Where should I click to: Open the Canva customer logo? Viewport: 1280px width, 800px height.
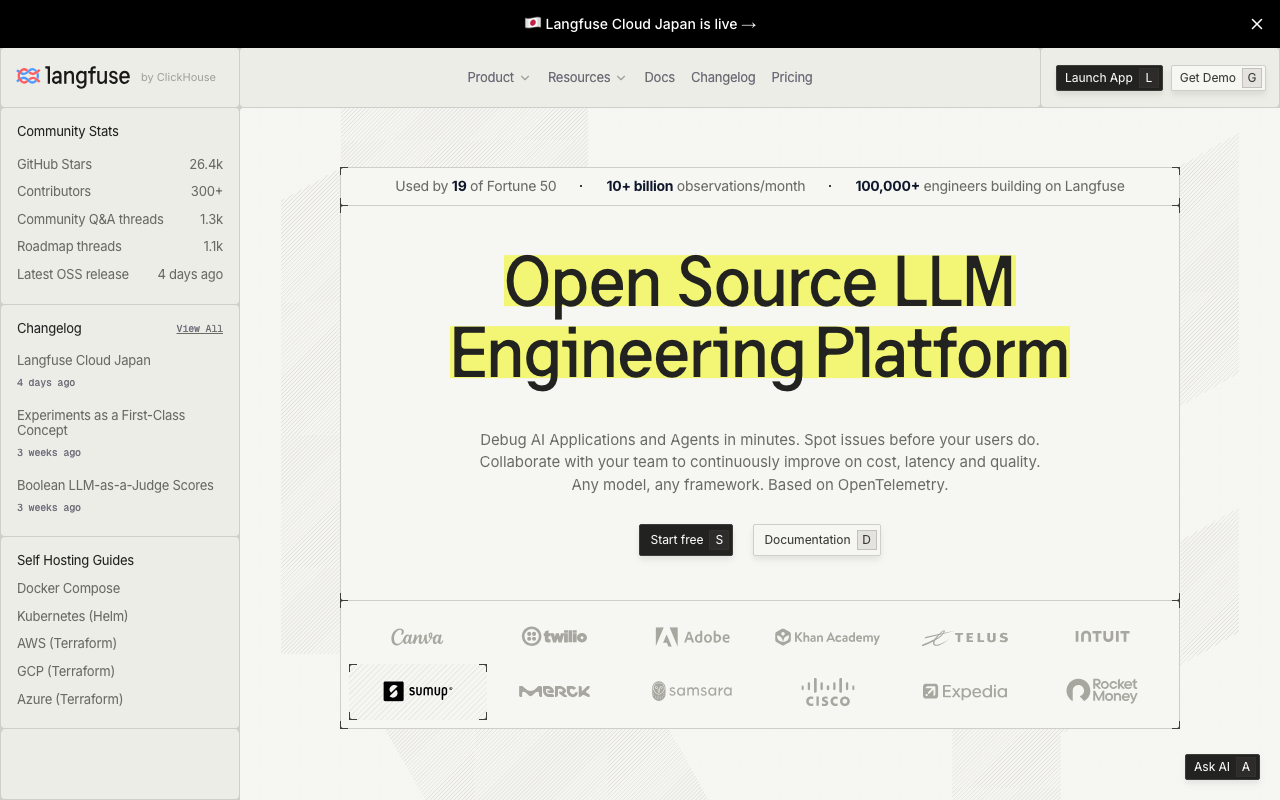tap(417, 637)
